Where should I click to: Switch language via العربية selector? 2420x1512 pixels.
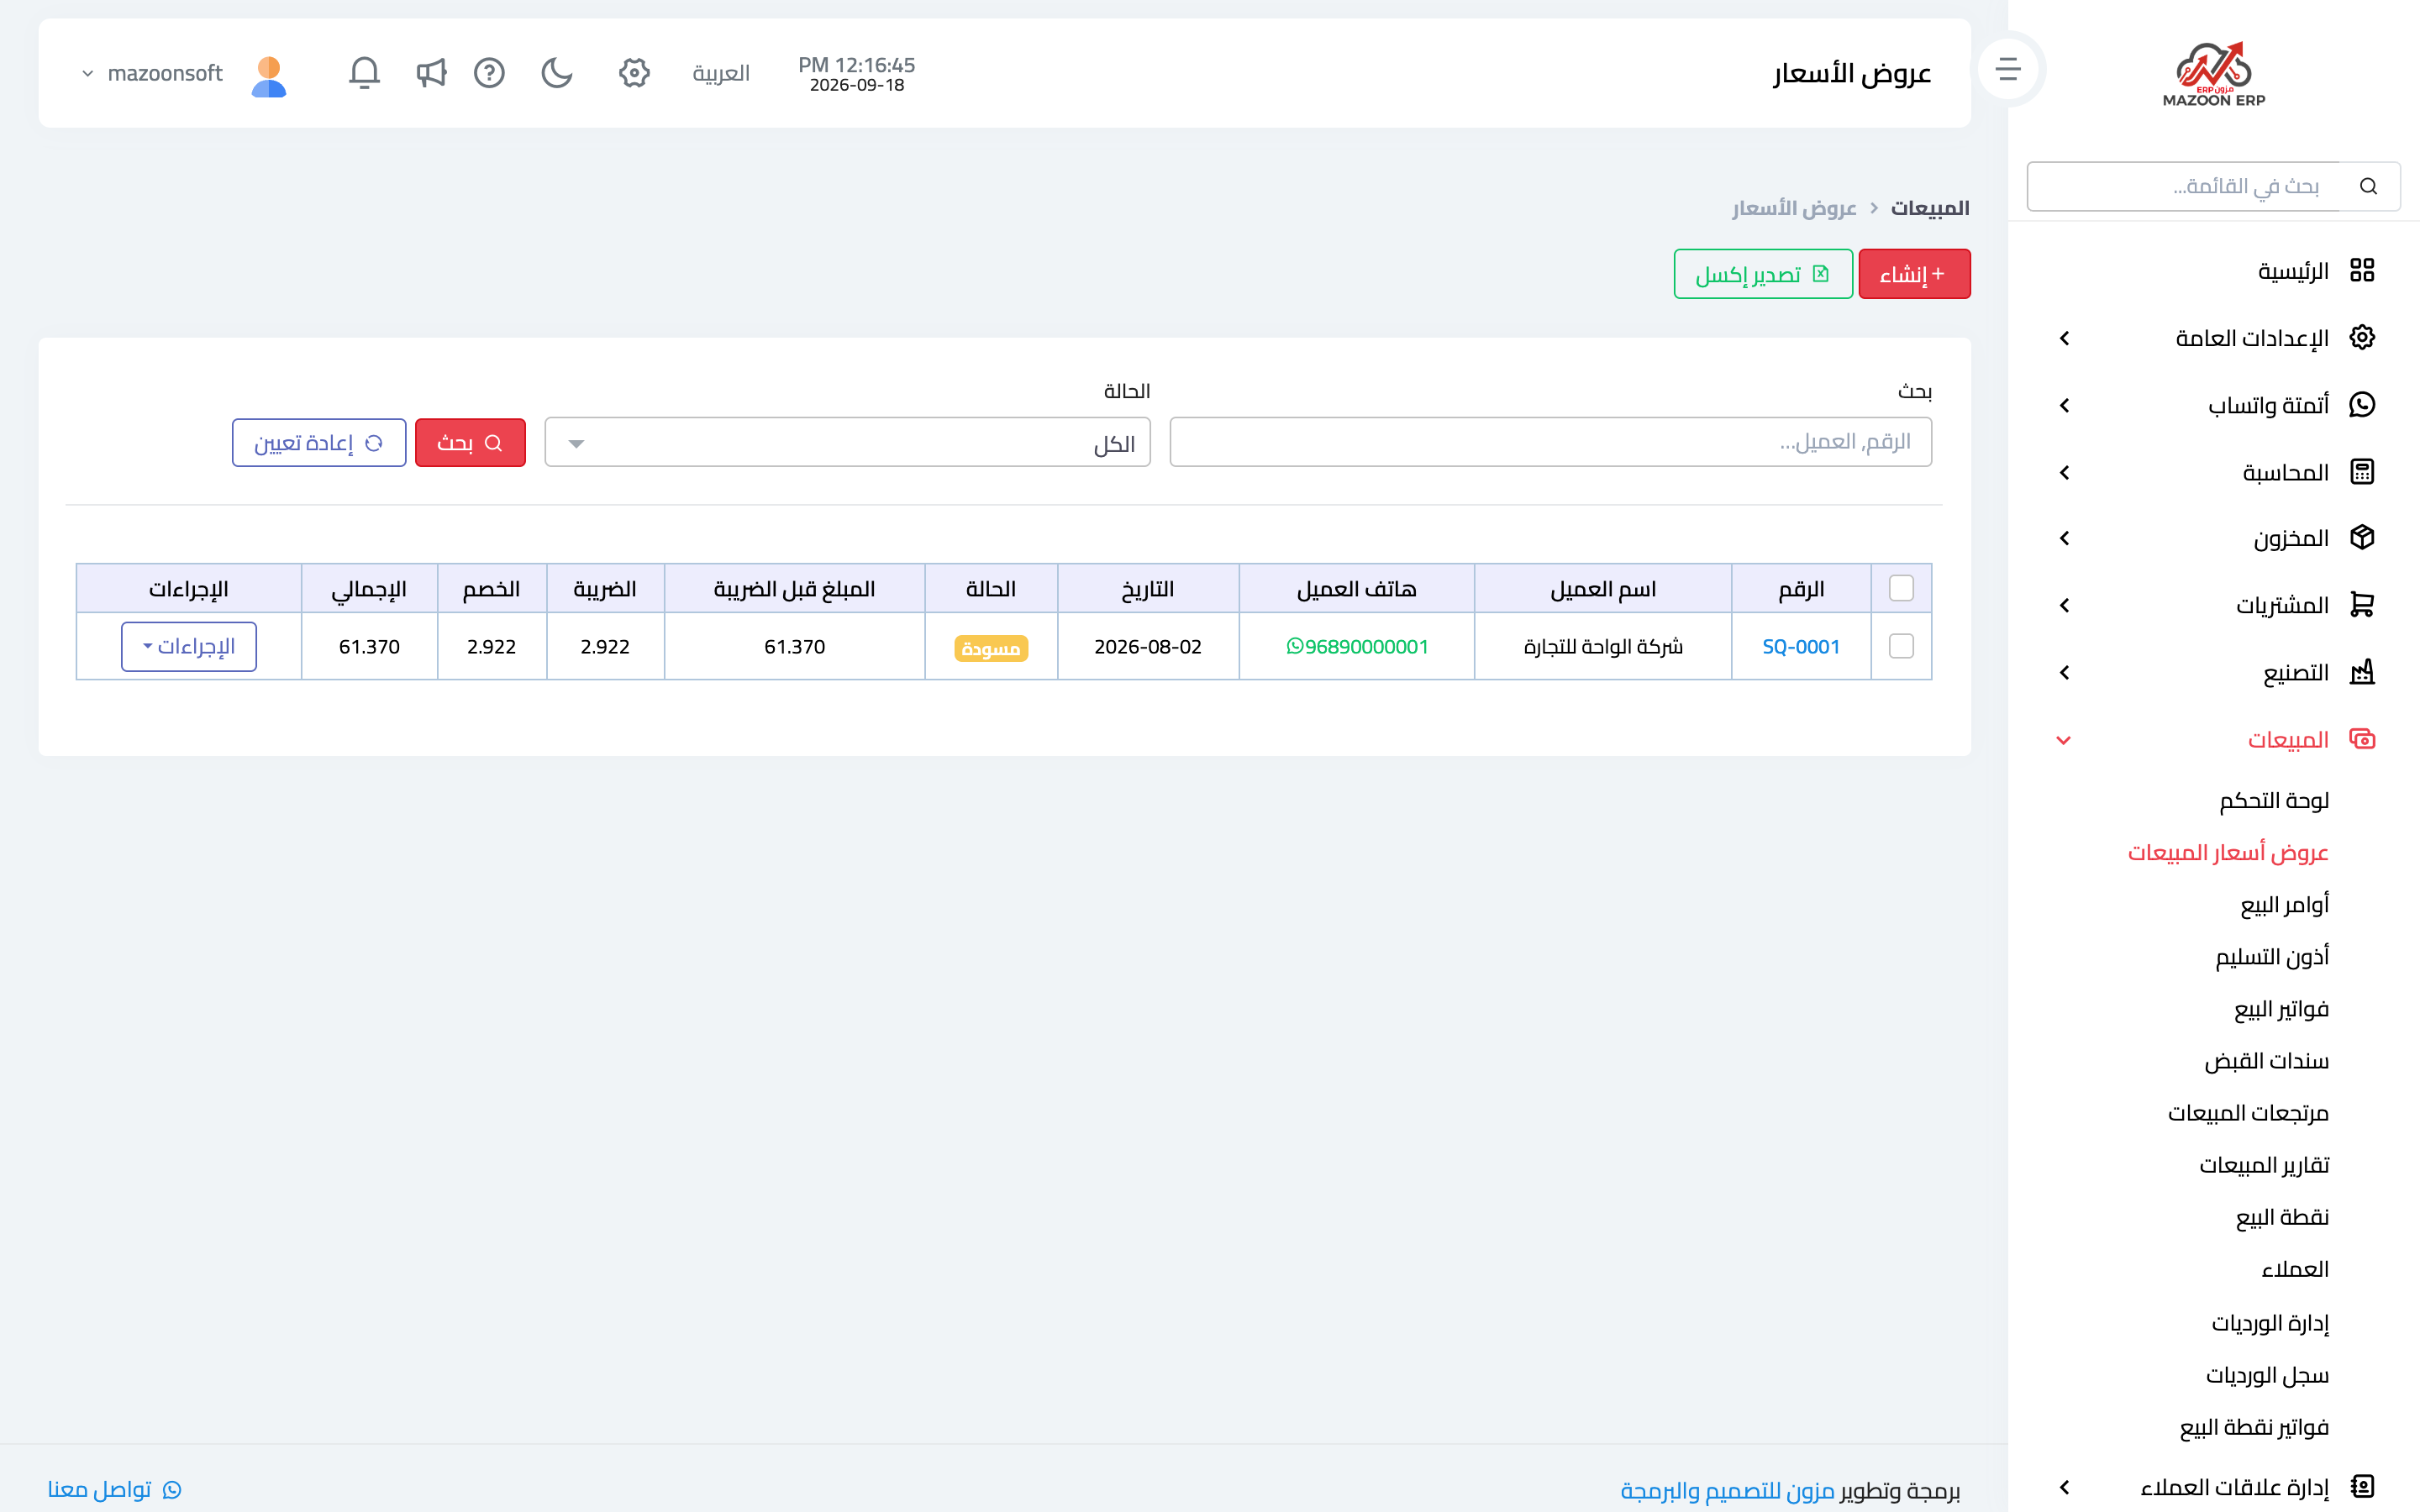tap(721, 73)
